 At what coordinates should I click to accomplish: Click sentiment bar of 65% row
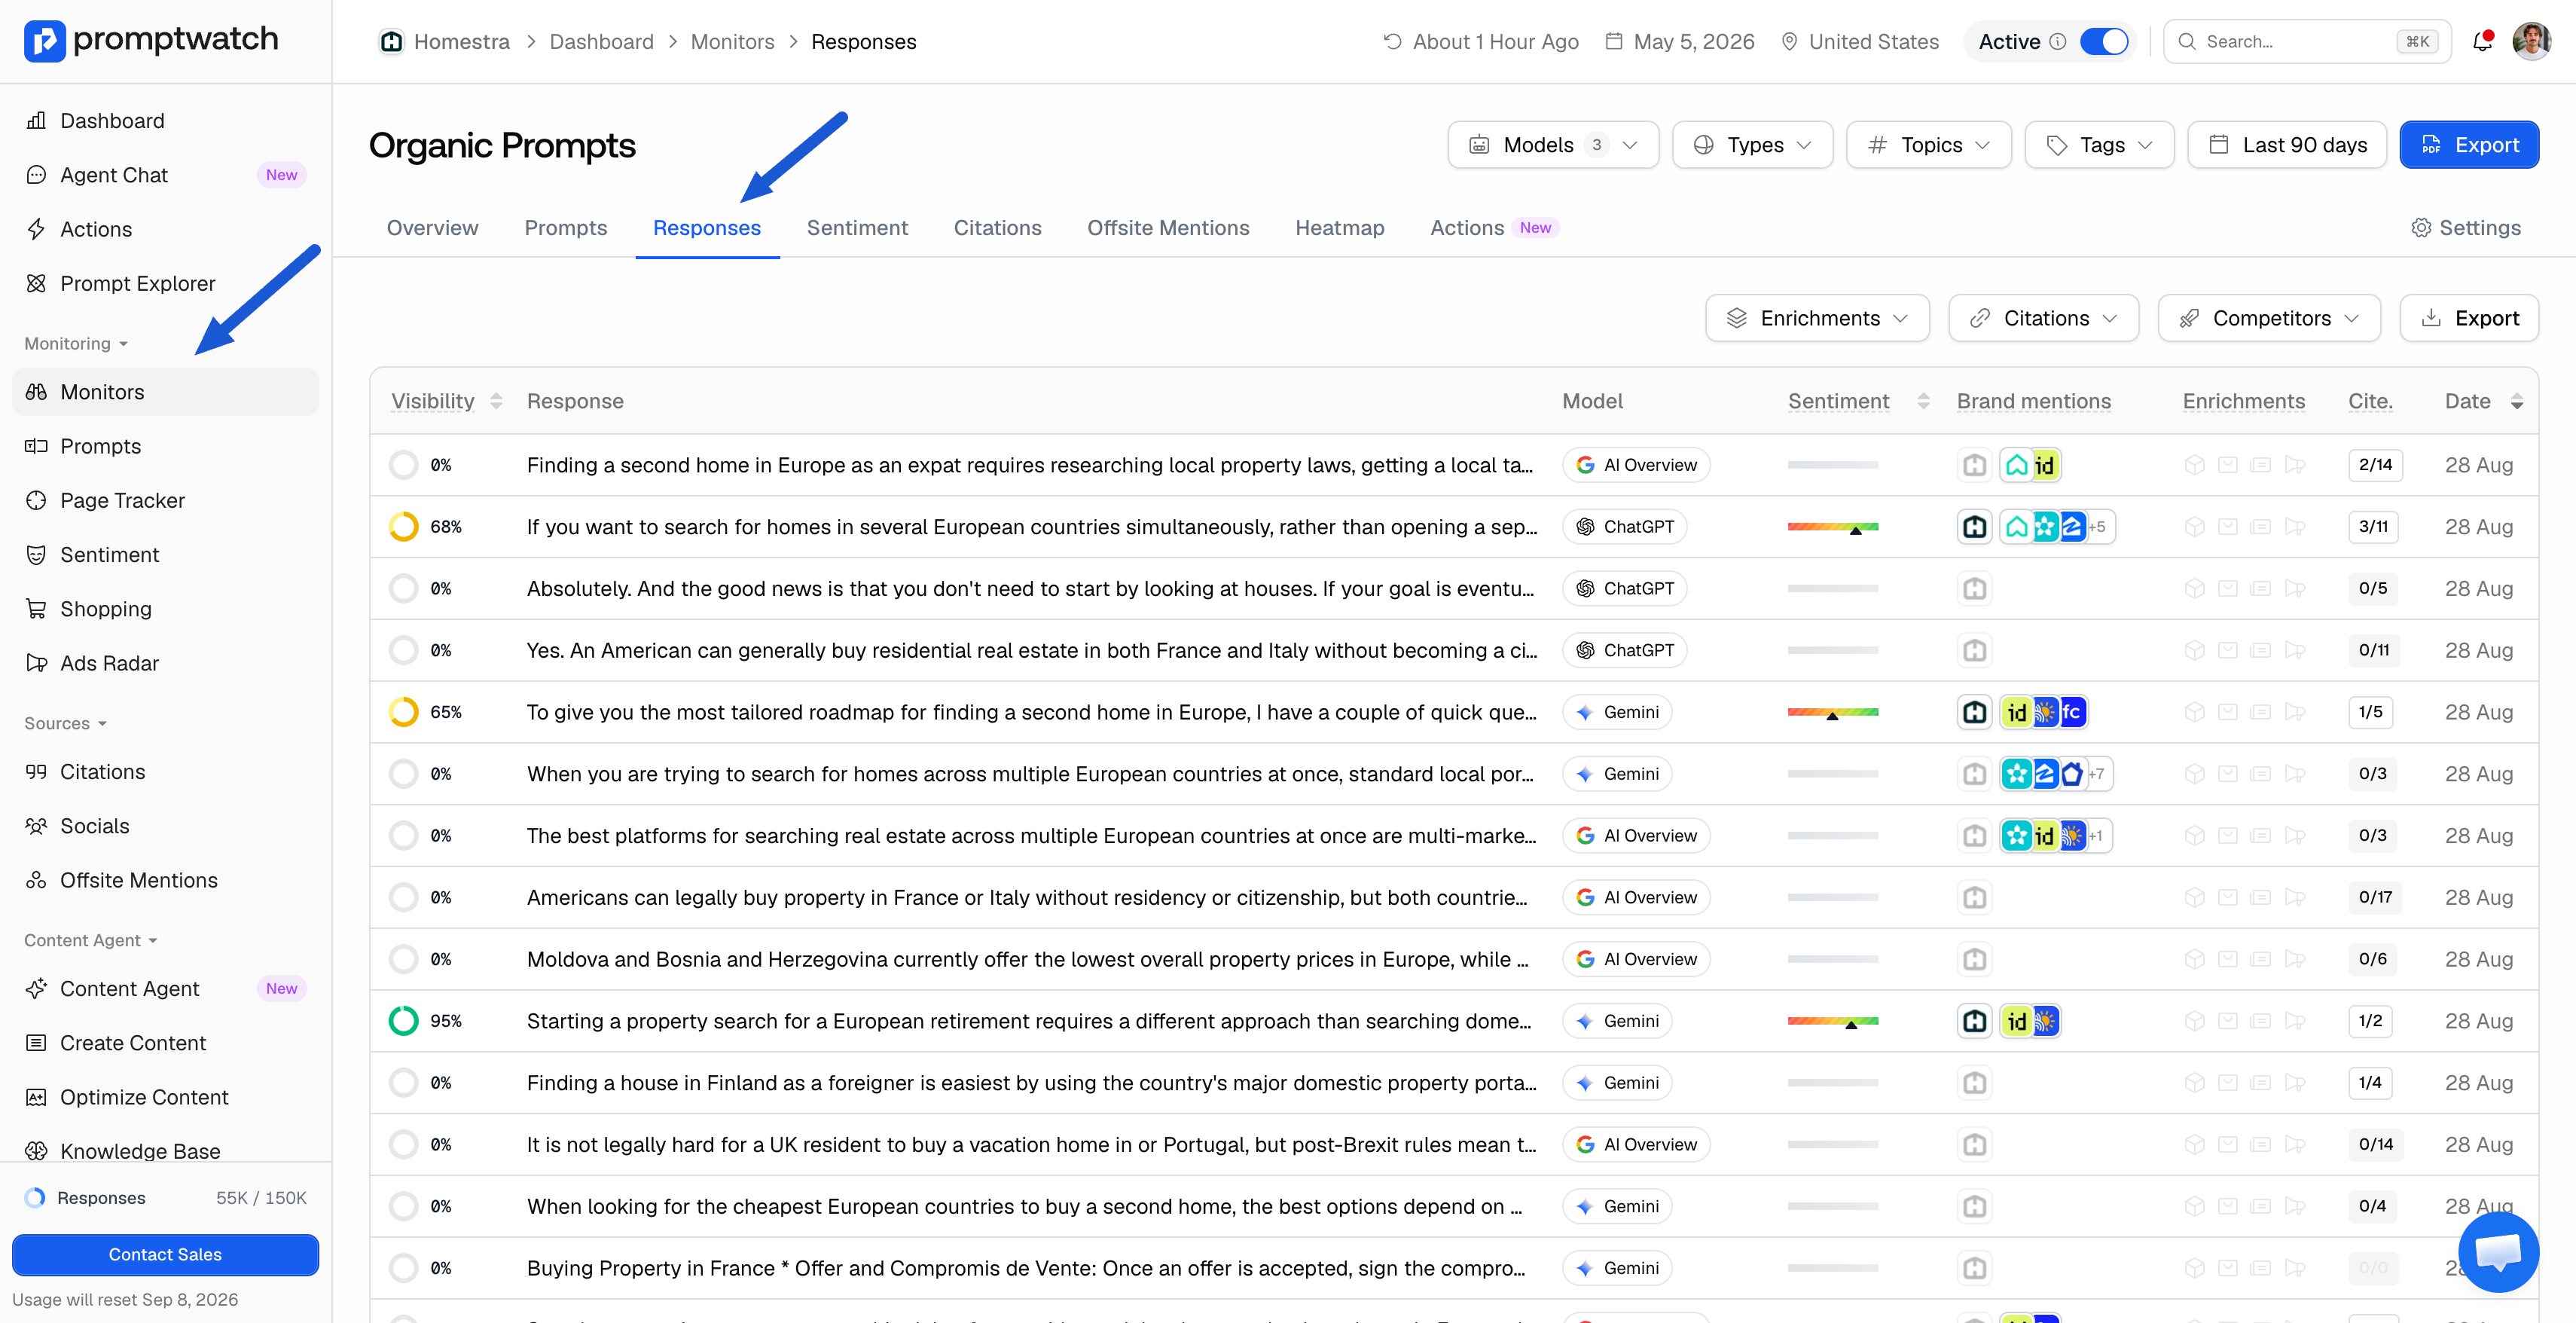[1833, 712]
